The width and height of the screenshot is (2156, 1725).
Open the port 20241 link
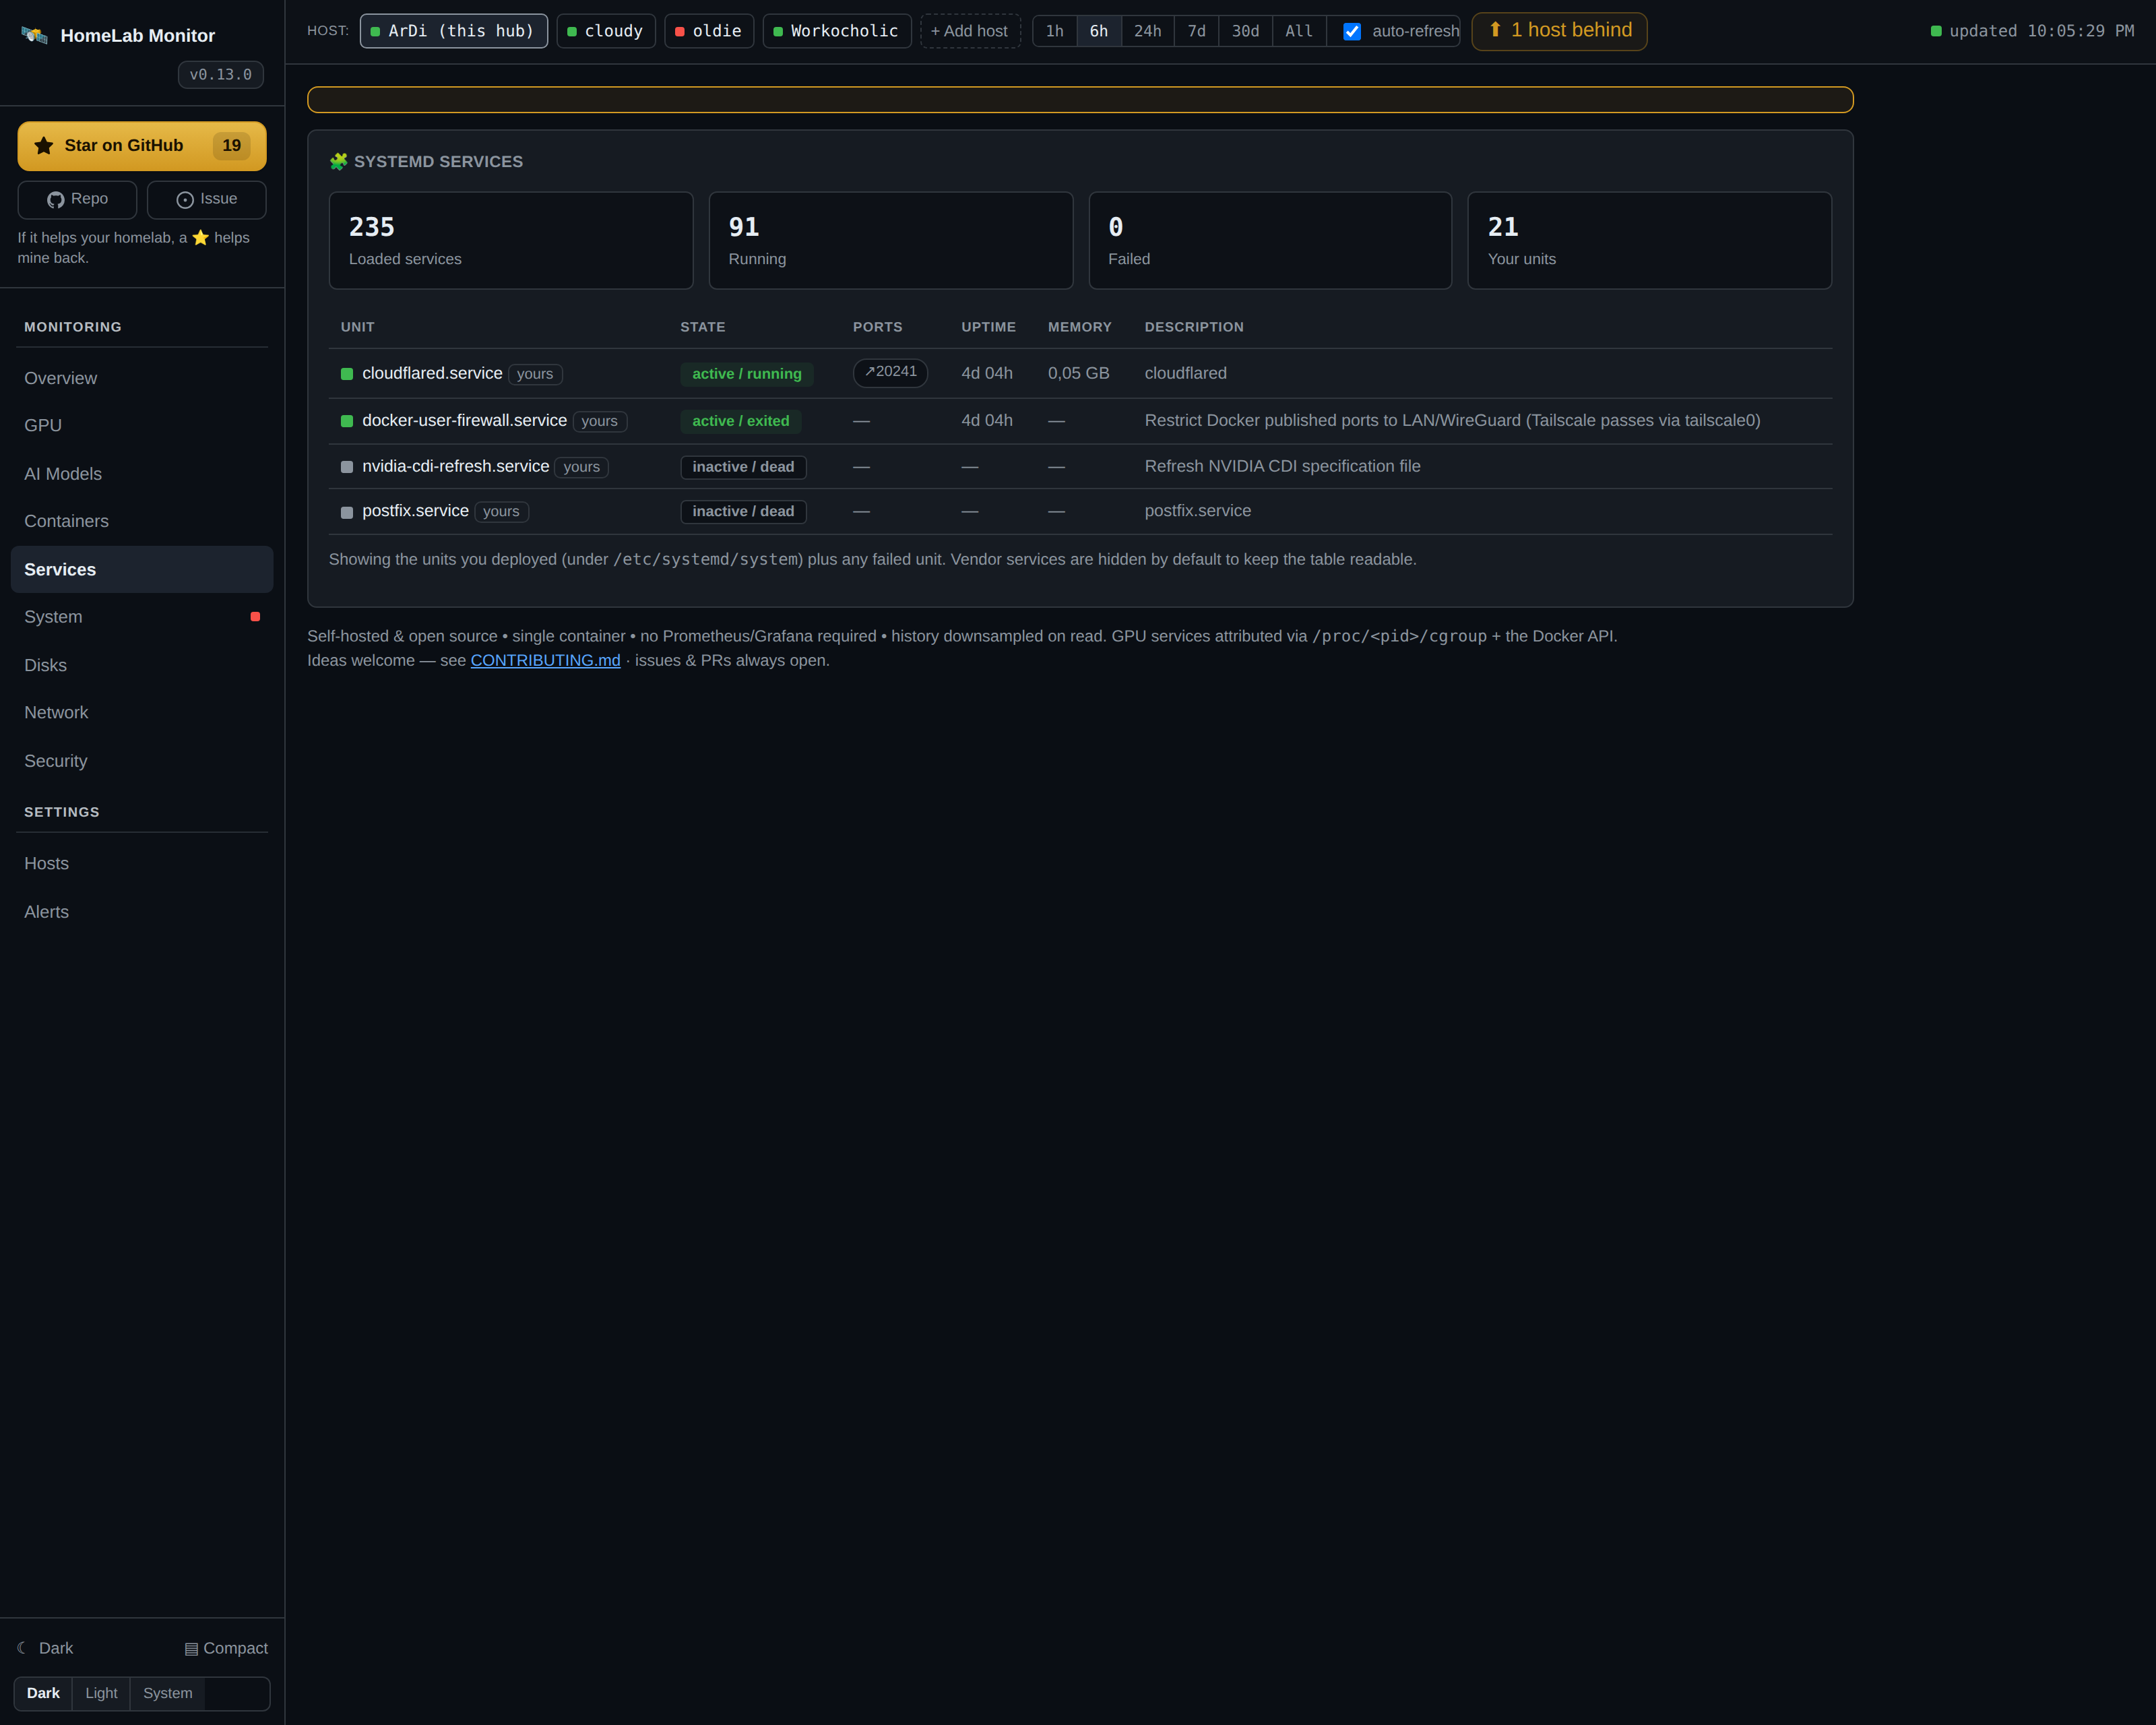click(x=890, y=372)
